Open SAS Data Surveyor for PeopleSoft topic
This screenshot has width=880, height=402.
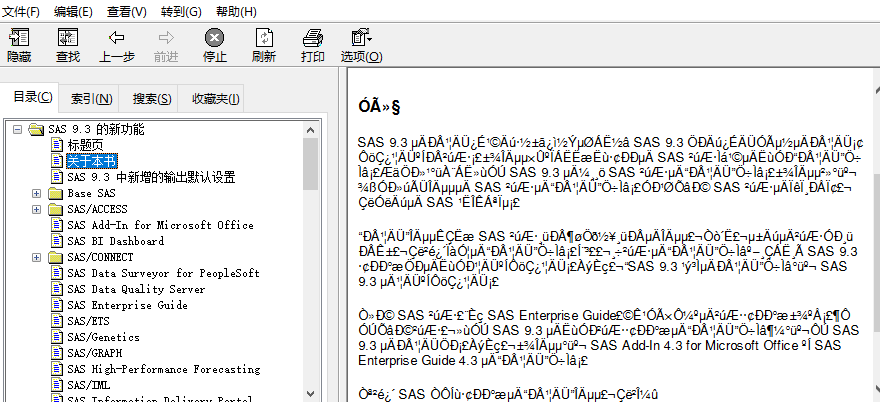click(163, 273)
